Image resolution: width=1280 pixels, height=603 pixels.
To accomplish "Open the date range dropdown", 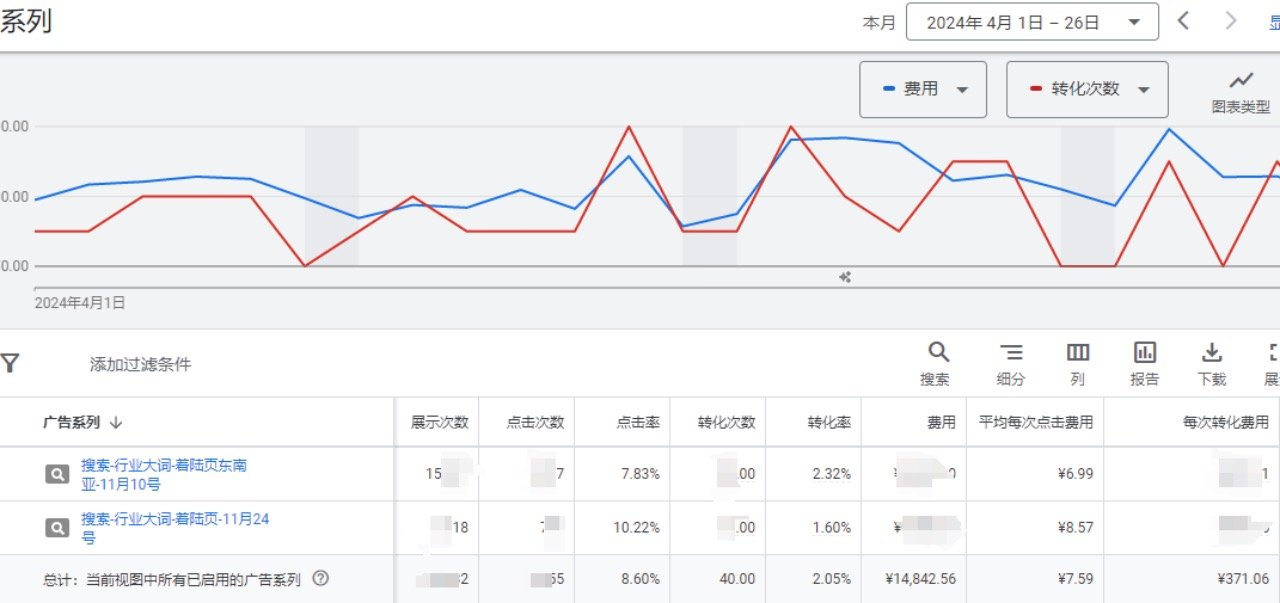I will pos(1032,22).
